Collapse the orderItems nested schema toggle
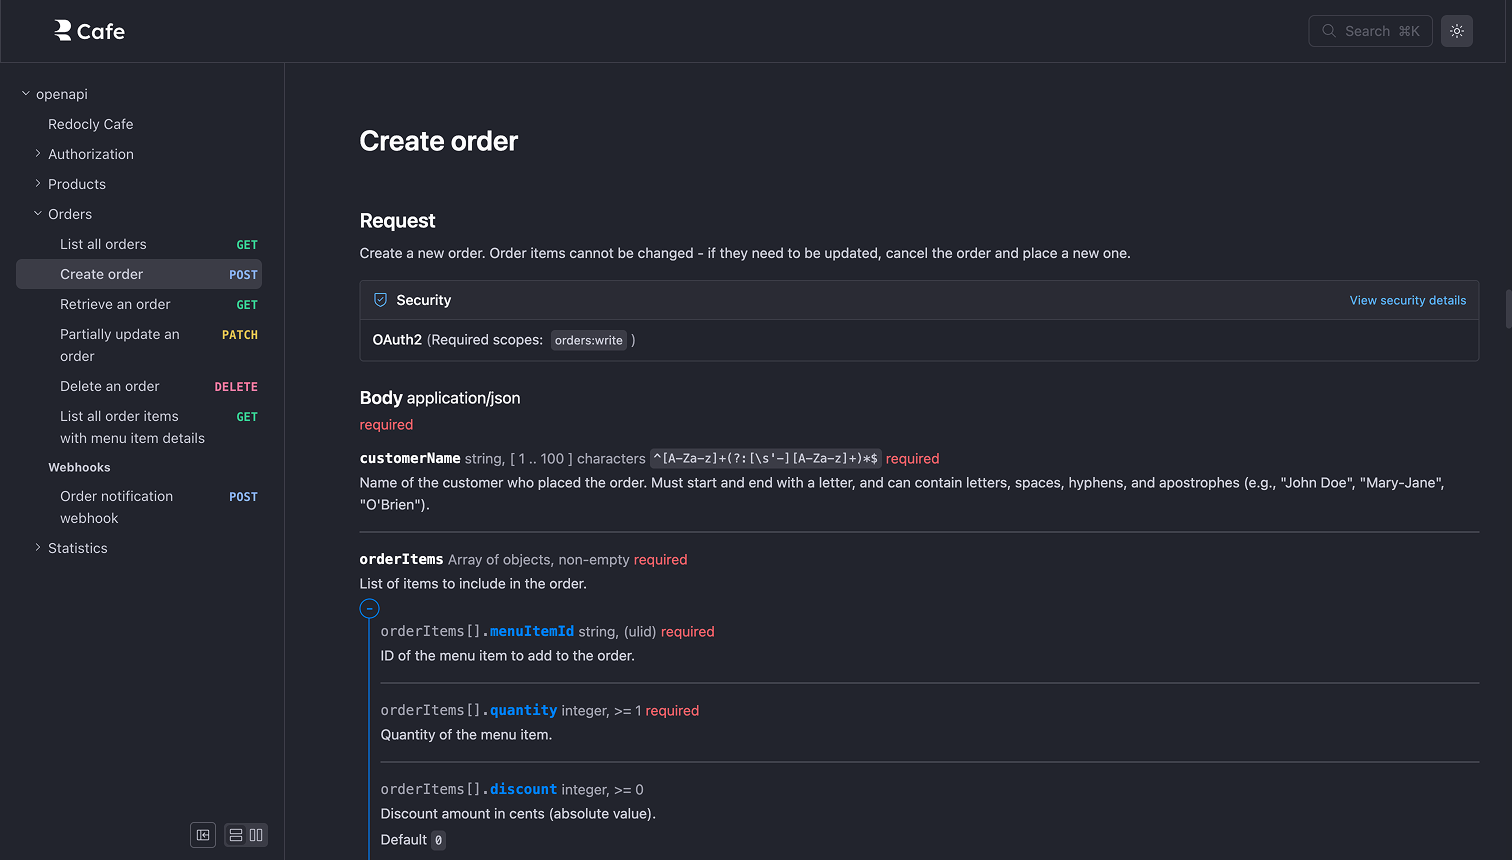This screenshot has width=1512, height=860. 369,608
